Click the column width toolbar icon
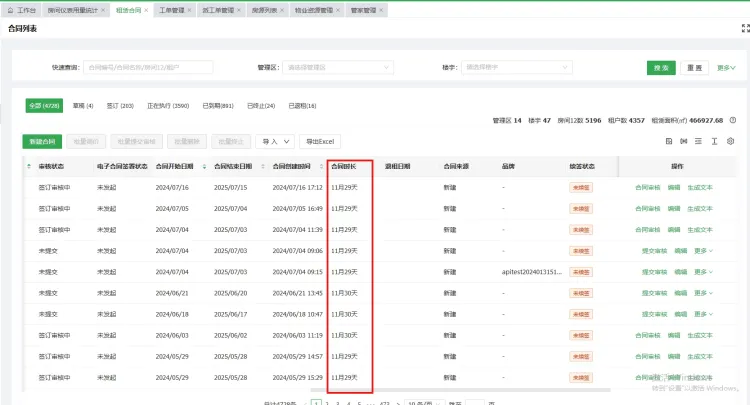The image size is (750, 405). pos(684,142)
